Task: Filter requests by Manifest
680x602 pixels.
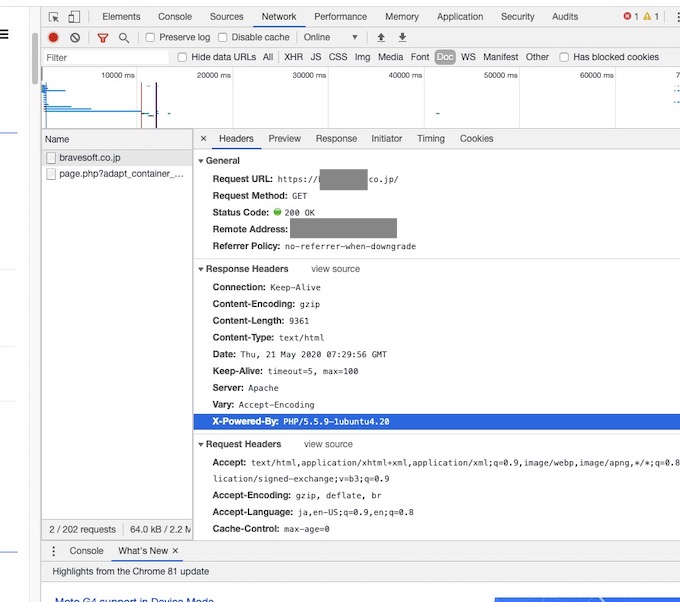Action: pos(500,57)
